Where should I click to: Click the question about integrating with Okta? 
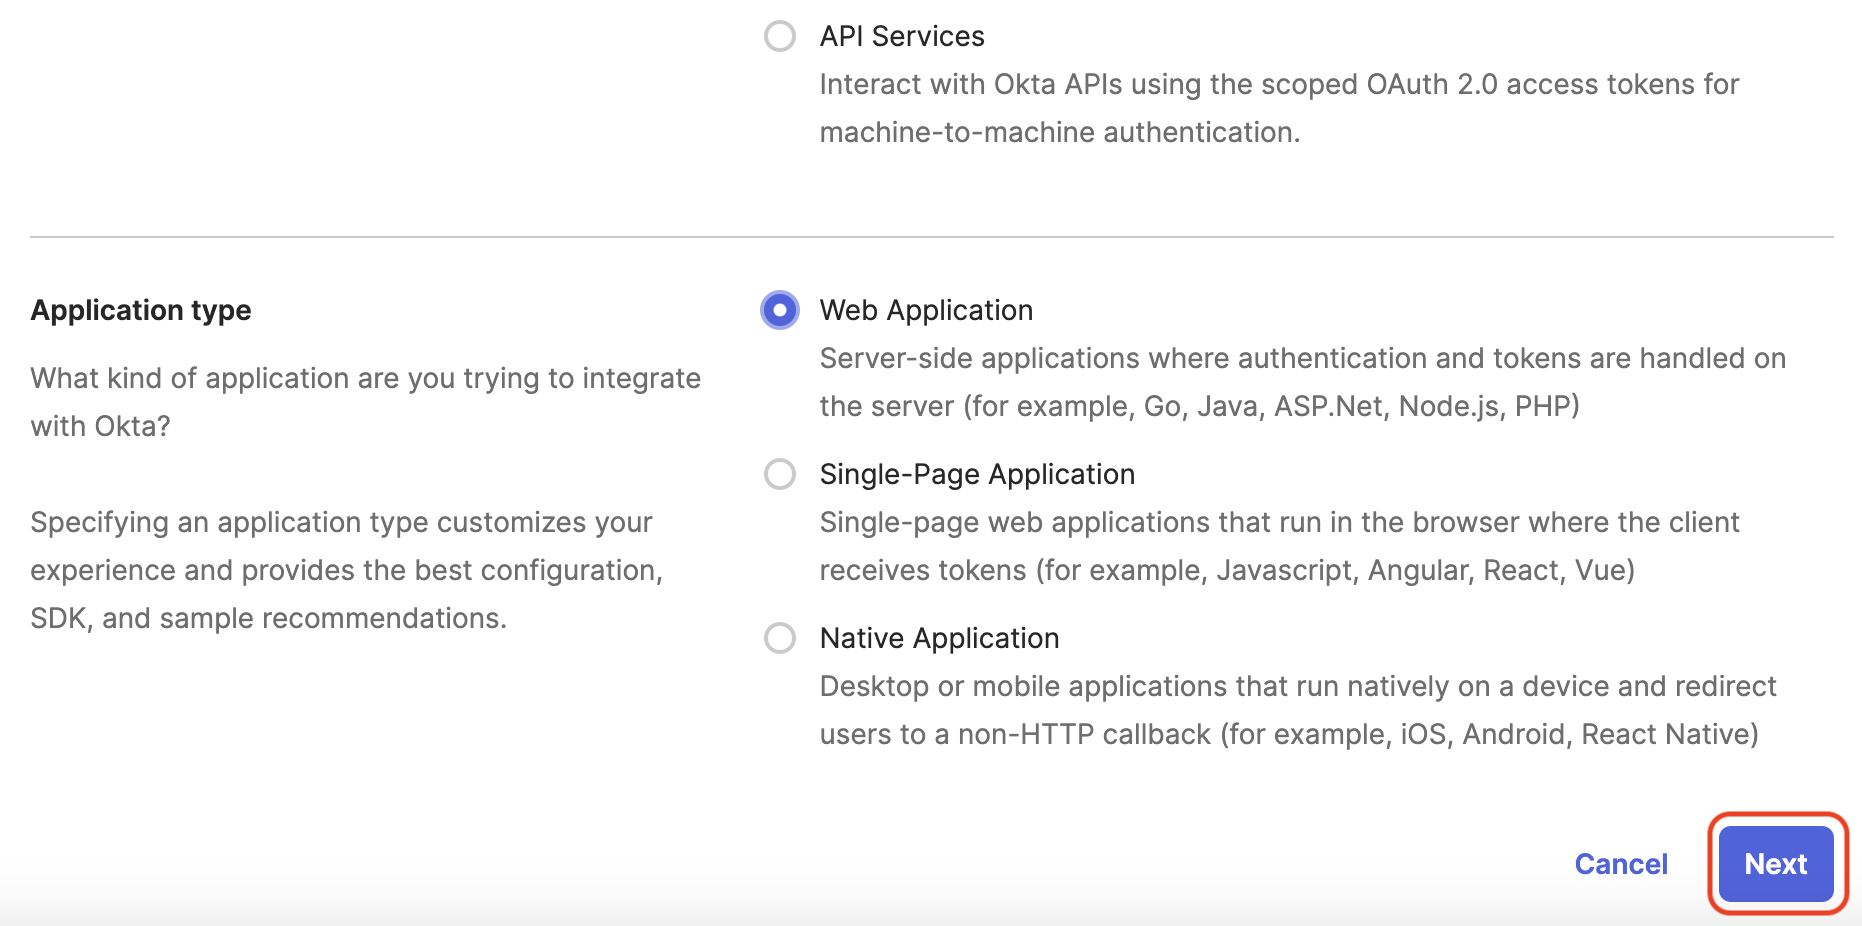point(366,402)
